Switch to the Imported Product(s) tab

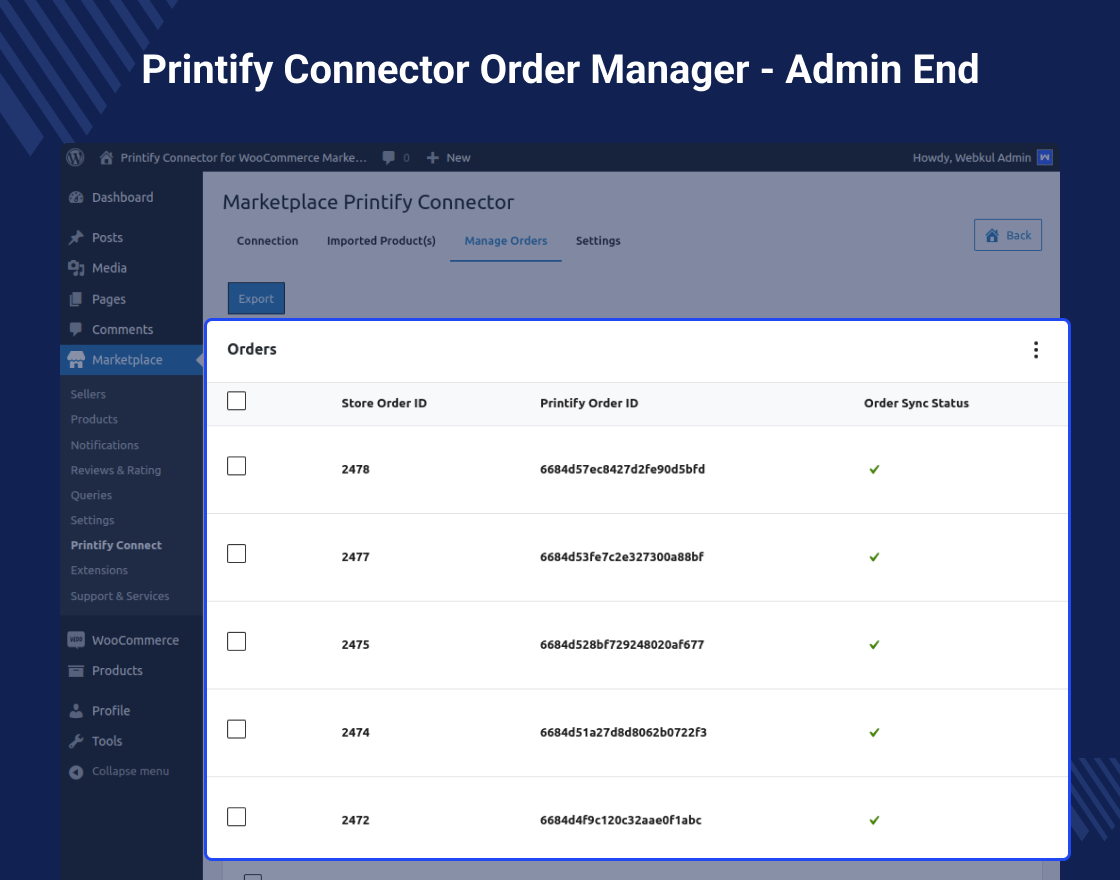(x=381, y=241)
